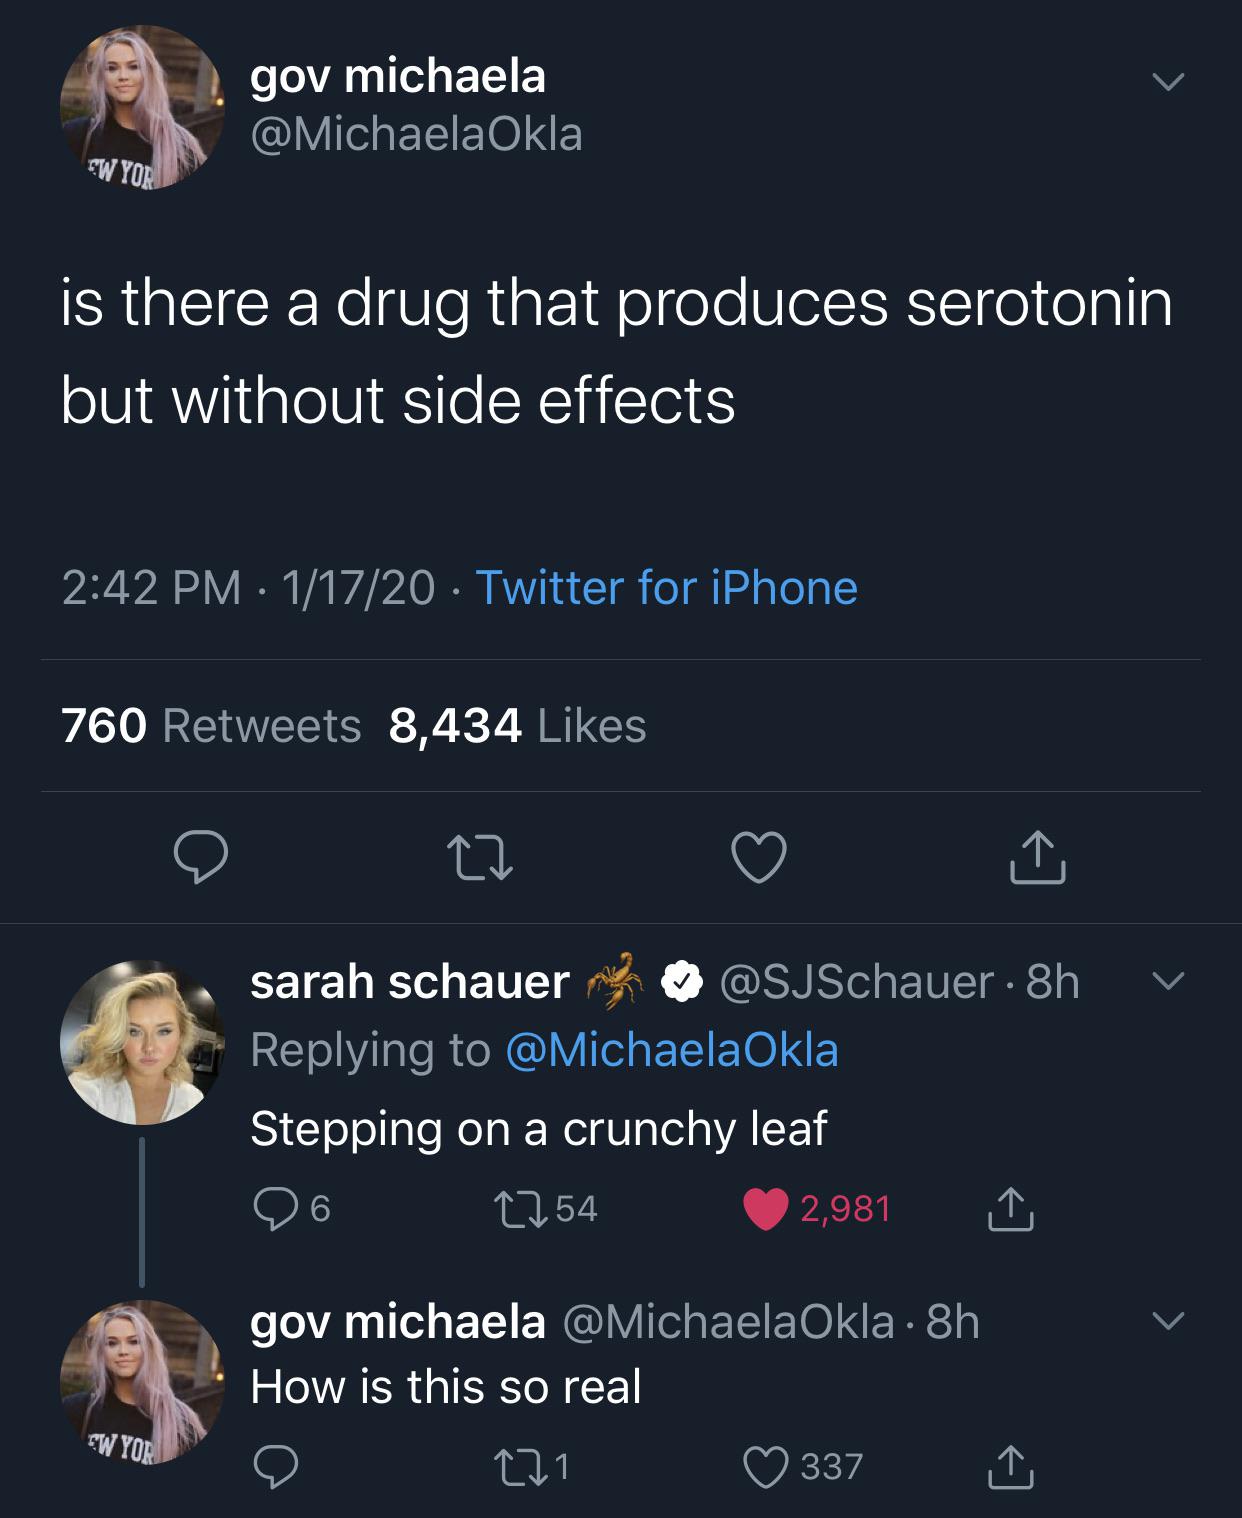Share the main serotonin tweet
1242x1518 pixels.
pos(1037,857)
